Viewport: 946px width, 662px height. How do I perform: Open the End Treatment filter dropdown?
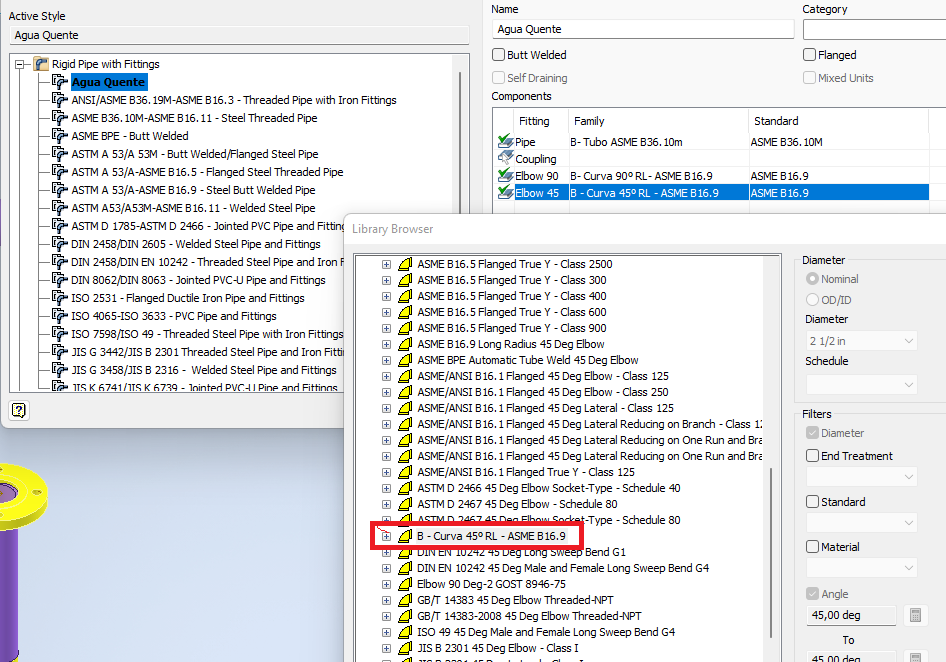862,477
